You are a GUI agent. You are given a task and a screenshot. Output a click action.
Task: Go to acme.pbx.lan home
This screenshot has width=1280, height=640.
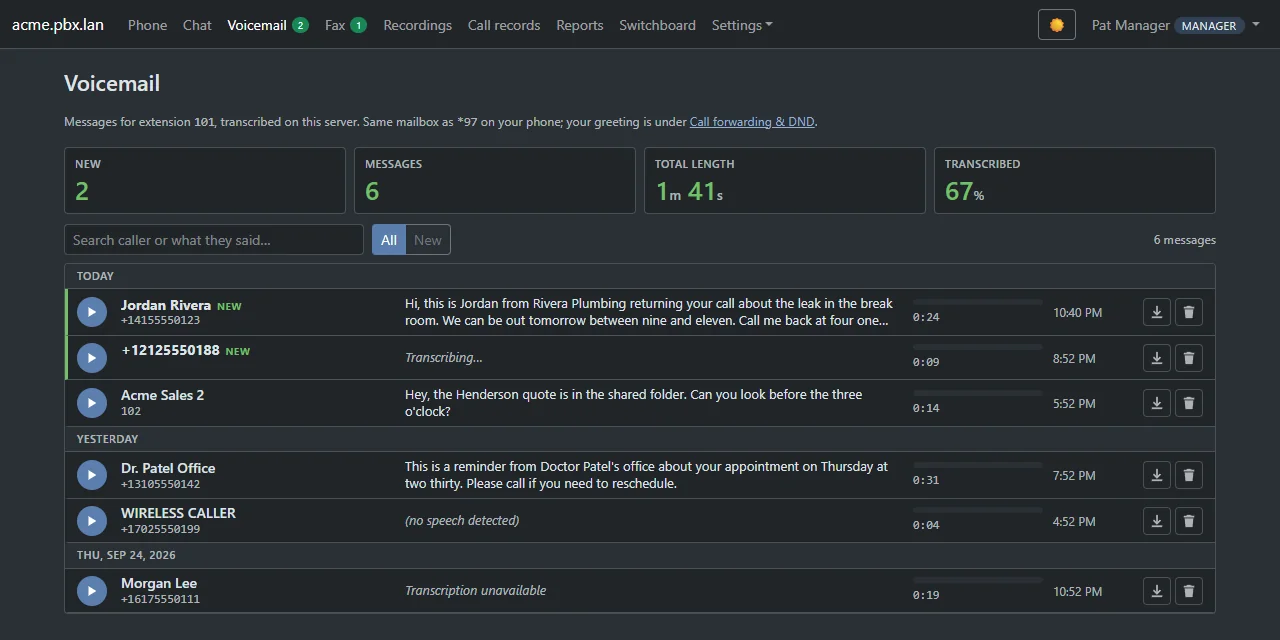pos(58,25)
